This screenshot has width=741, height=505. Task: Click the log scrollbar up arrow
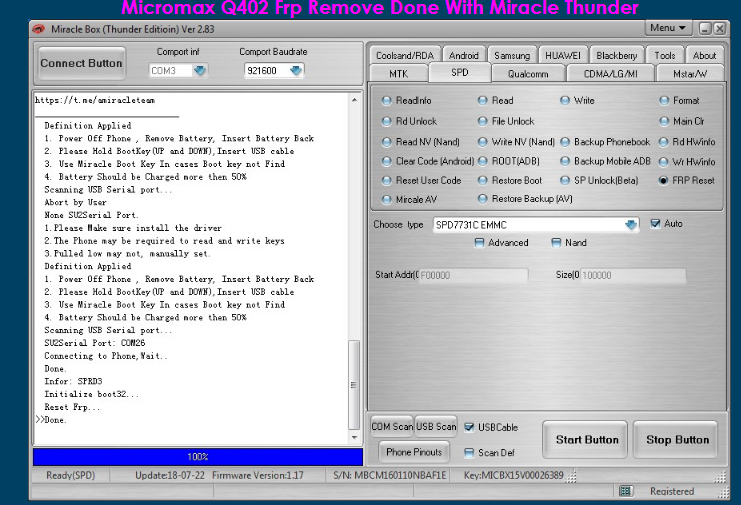click(x=354, y=100)
